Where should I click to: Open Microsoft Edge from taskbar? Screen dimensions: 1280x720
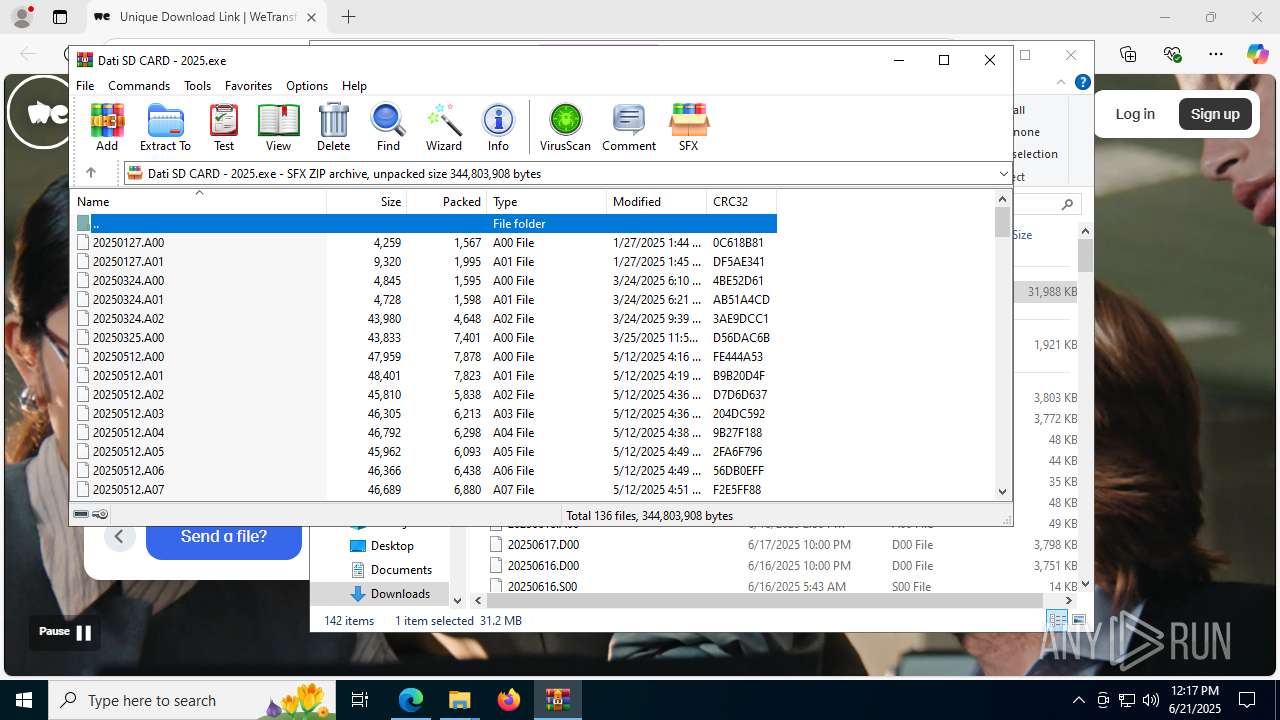click(x=411, y=700)
